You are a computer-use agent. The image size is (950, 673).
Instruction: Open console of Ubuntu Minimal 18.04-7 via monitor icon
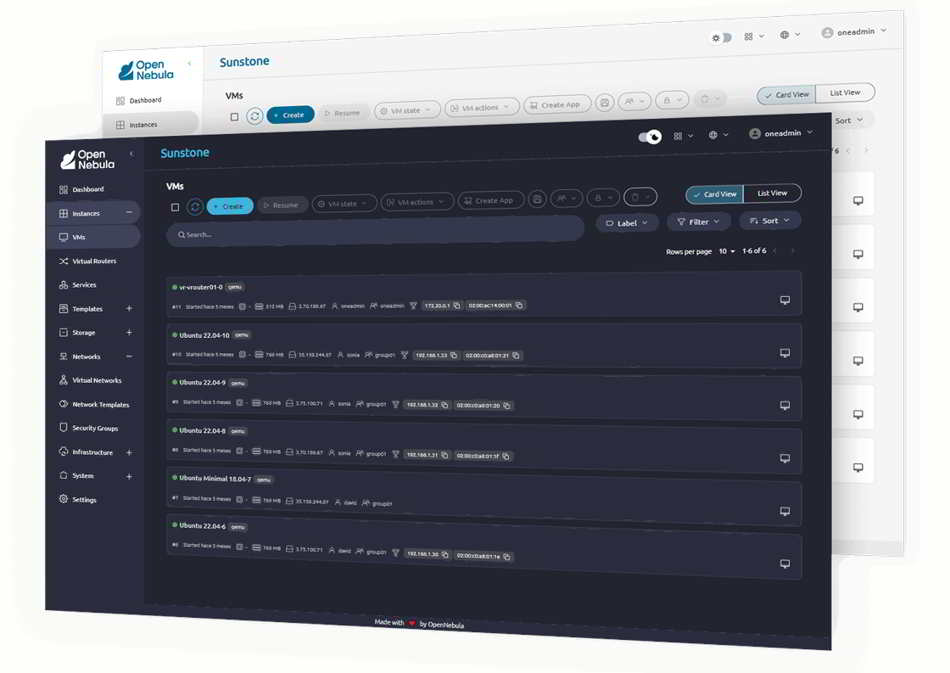click(785, 511)
